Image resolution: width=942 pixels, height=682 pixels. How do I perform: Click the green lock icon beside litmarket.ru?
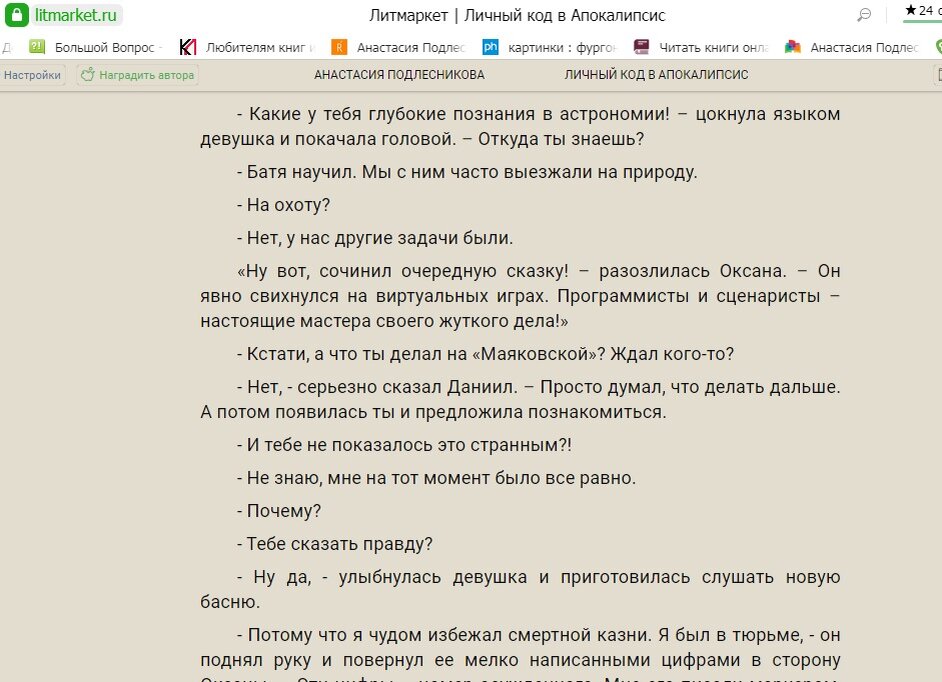(14, 14)
